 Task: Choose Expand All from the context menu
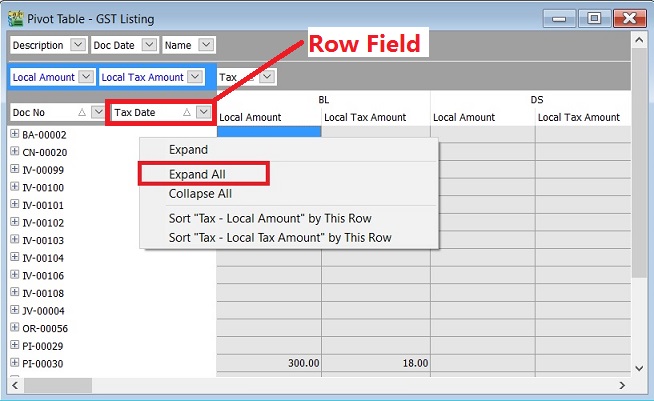pyautogui.click(x=197, y=174)
